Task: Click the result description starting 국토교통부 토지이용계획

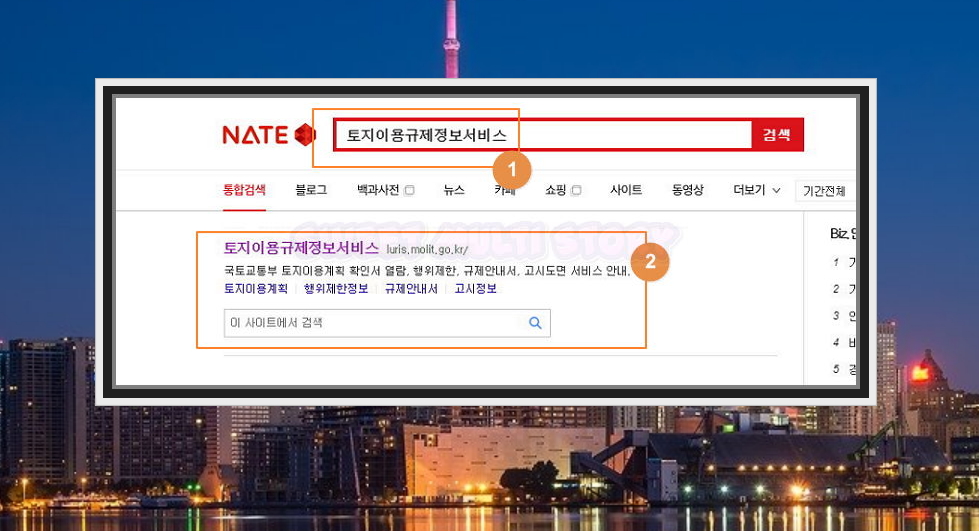Action: pos(427,270)
